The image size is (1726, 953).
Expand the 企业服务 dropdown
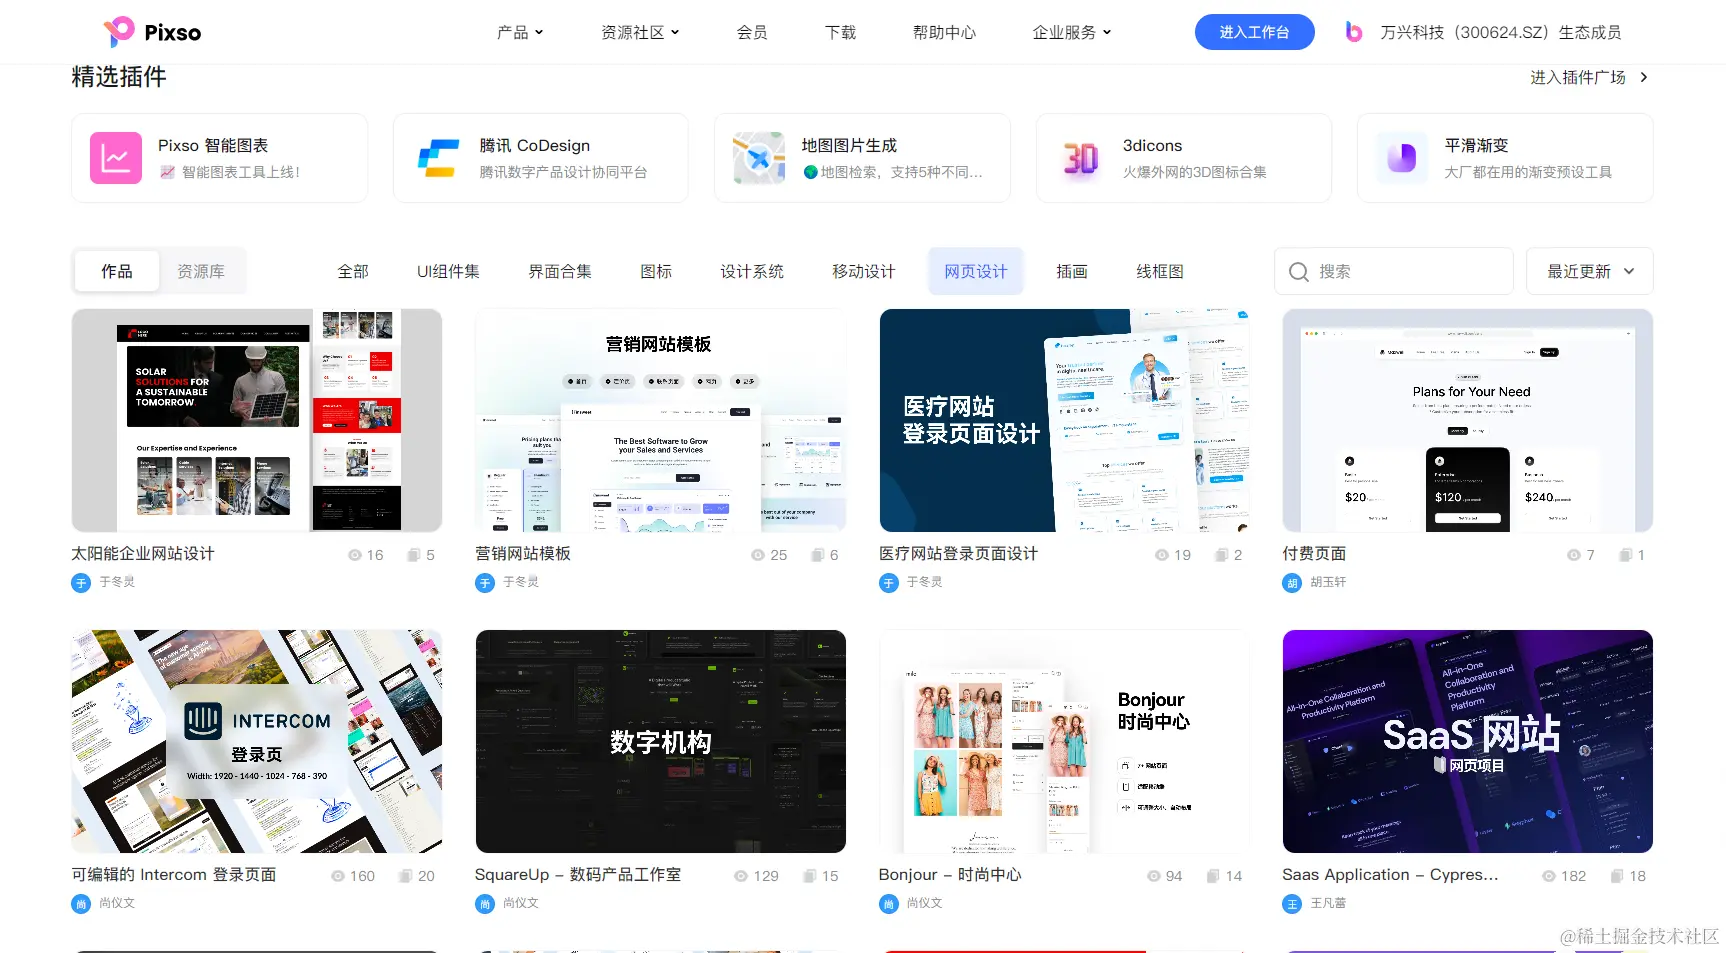(1071, 31)
